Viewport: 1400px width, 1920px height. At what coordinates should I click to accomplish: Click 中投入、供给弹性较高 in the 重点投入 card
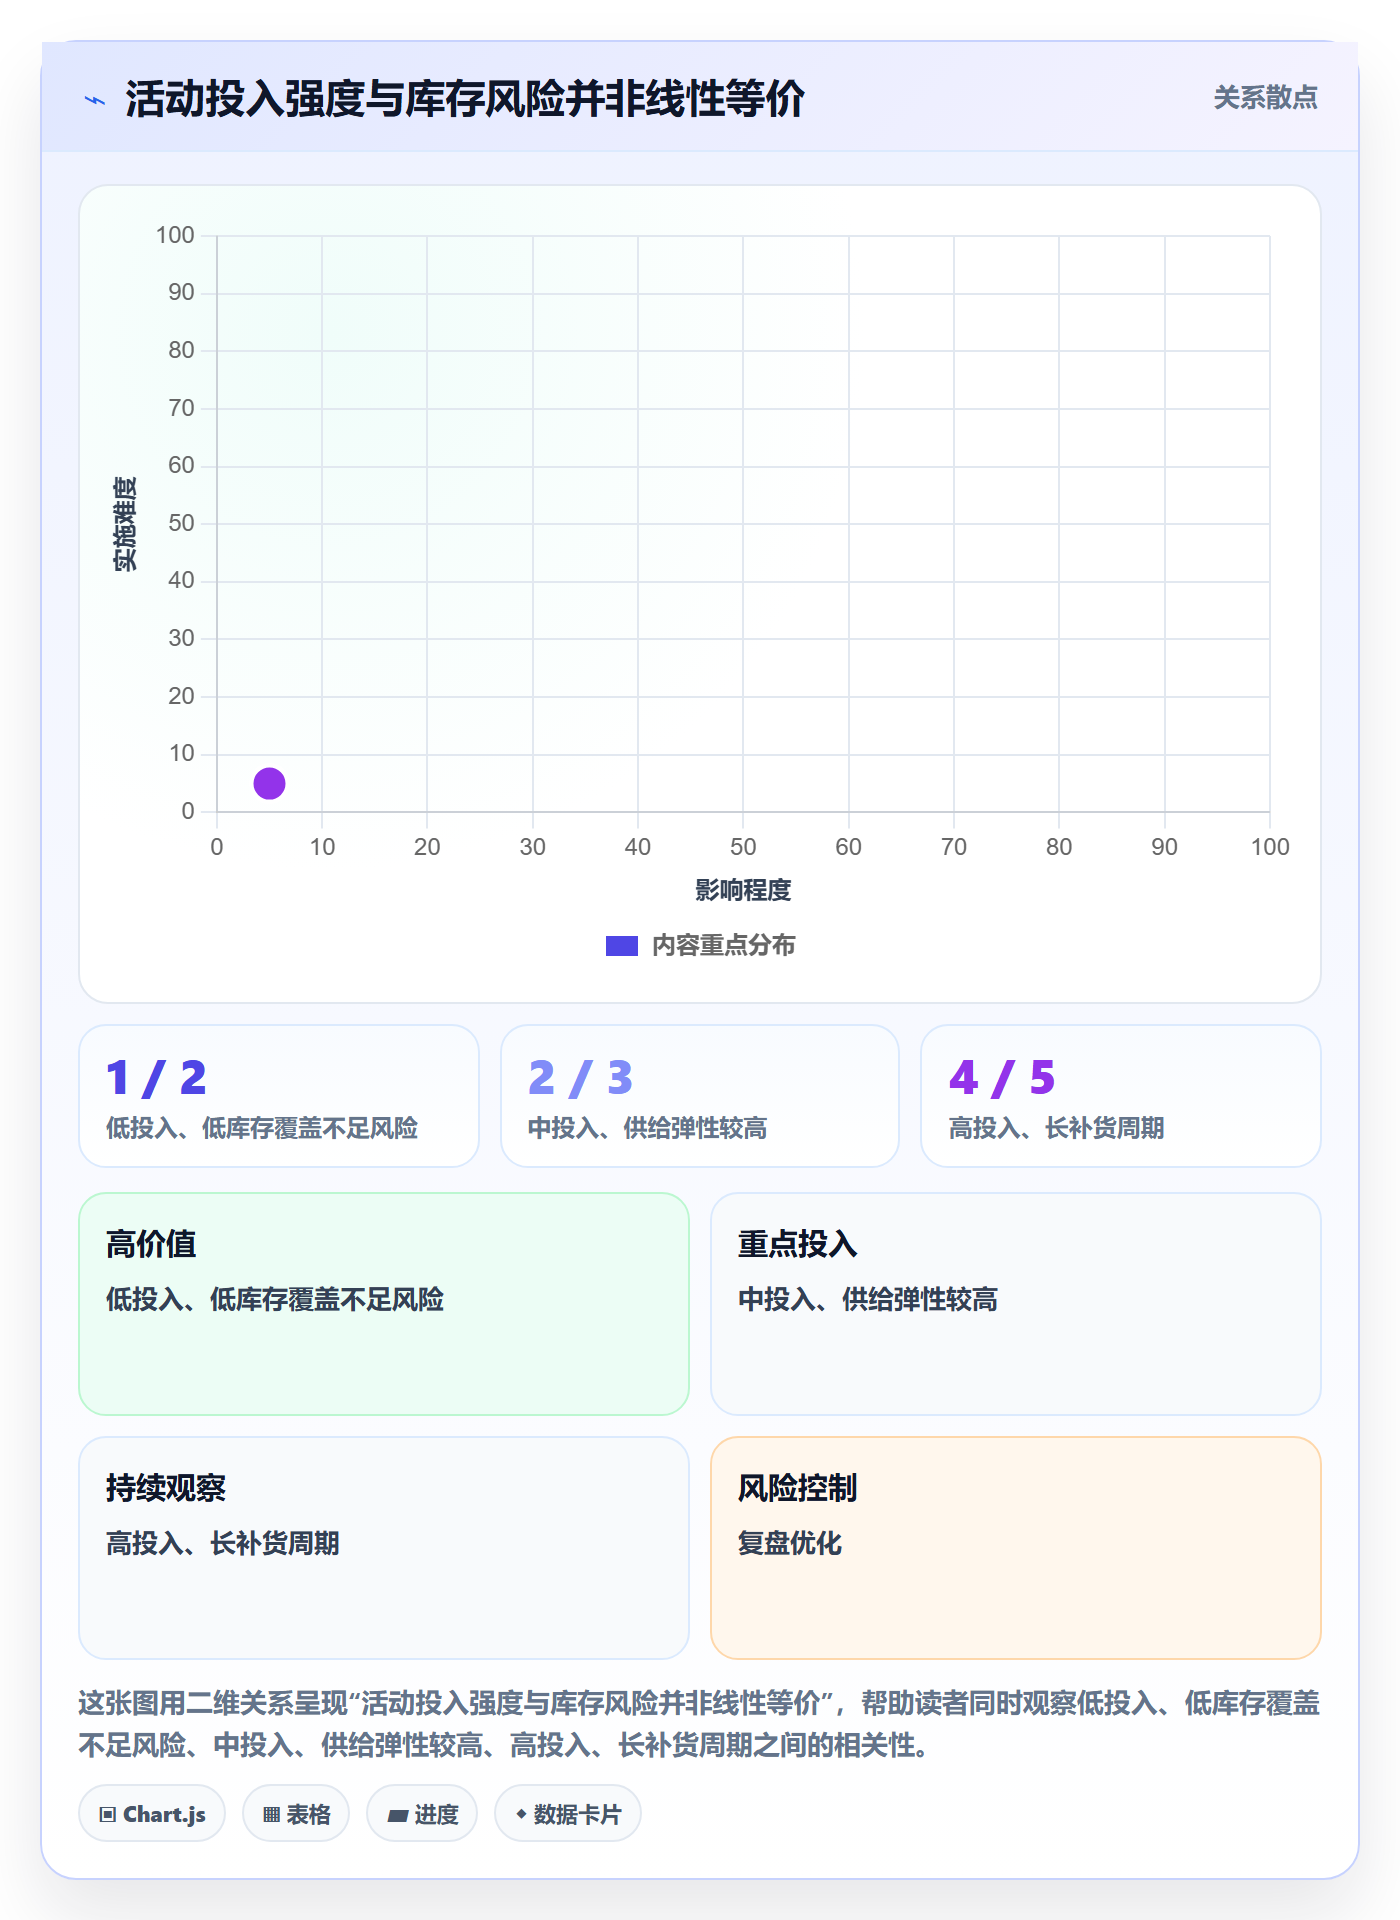[x=868, y=1299]
